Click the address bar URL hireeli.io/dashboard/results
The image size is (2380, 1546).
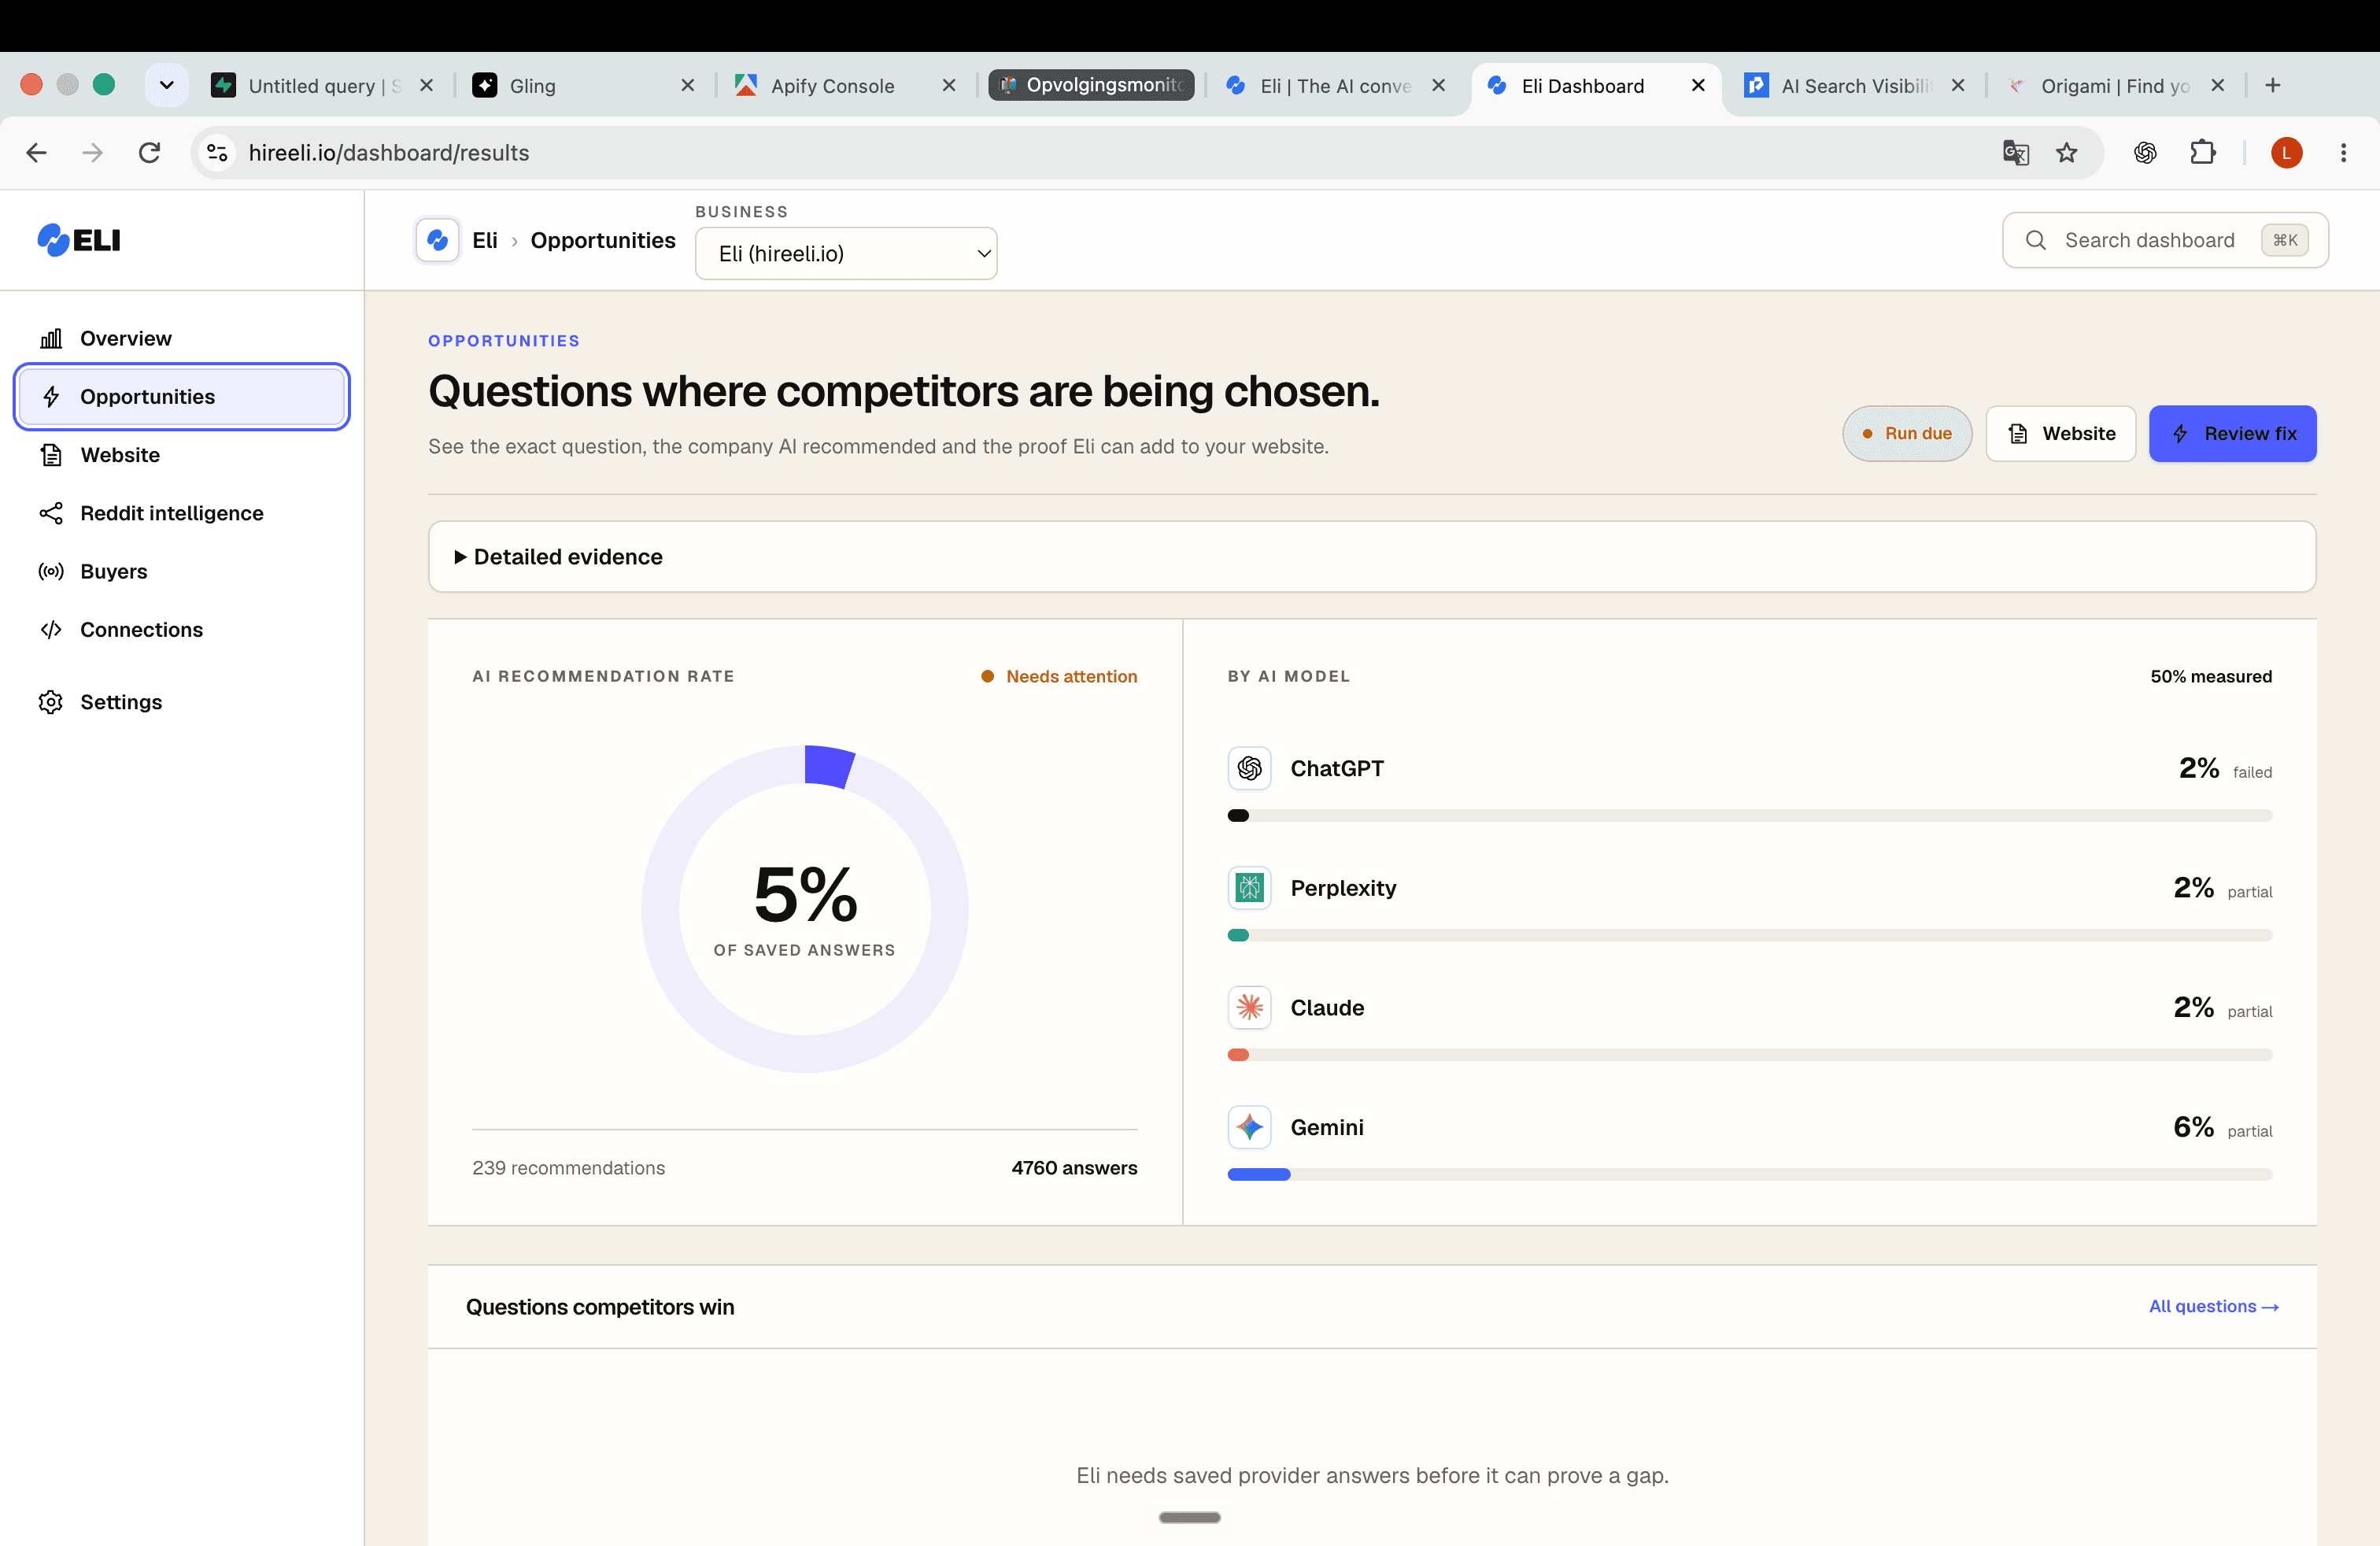[389, 152]
